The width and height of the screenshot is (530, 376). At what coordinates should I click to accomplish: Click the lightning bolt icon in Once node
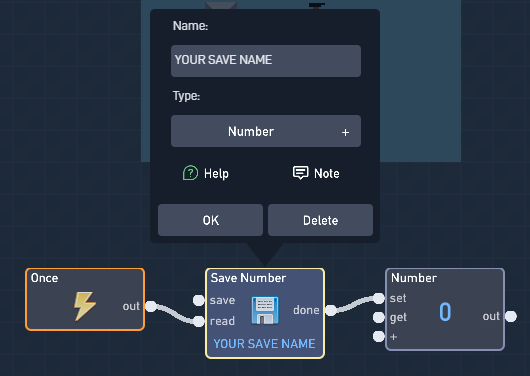point(85,306)
